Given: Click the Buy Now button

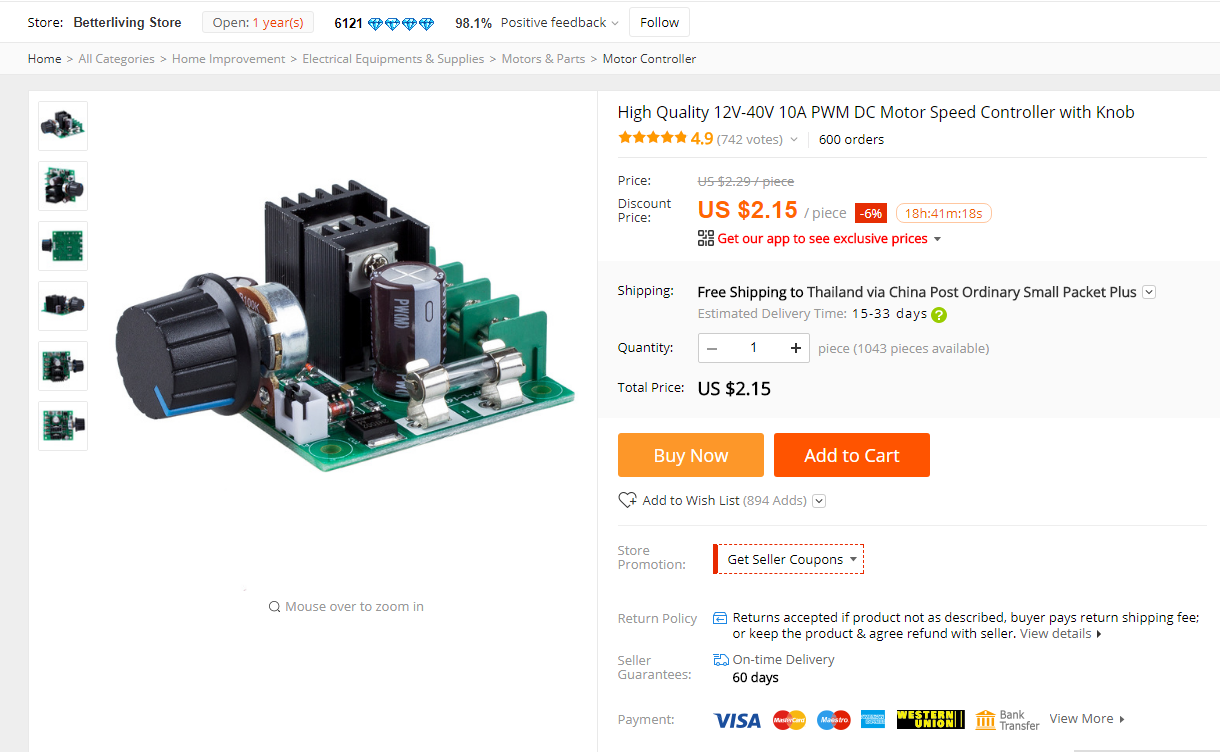Looking at the screenshot, I should 691,455.
